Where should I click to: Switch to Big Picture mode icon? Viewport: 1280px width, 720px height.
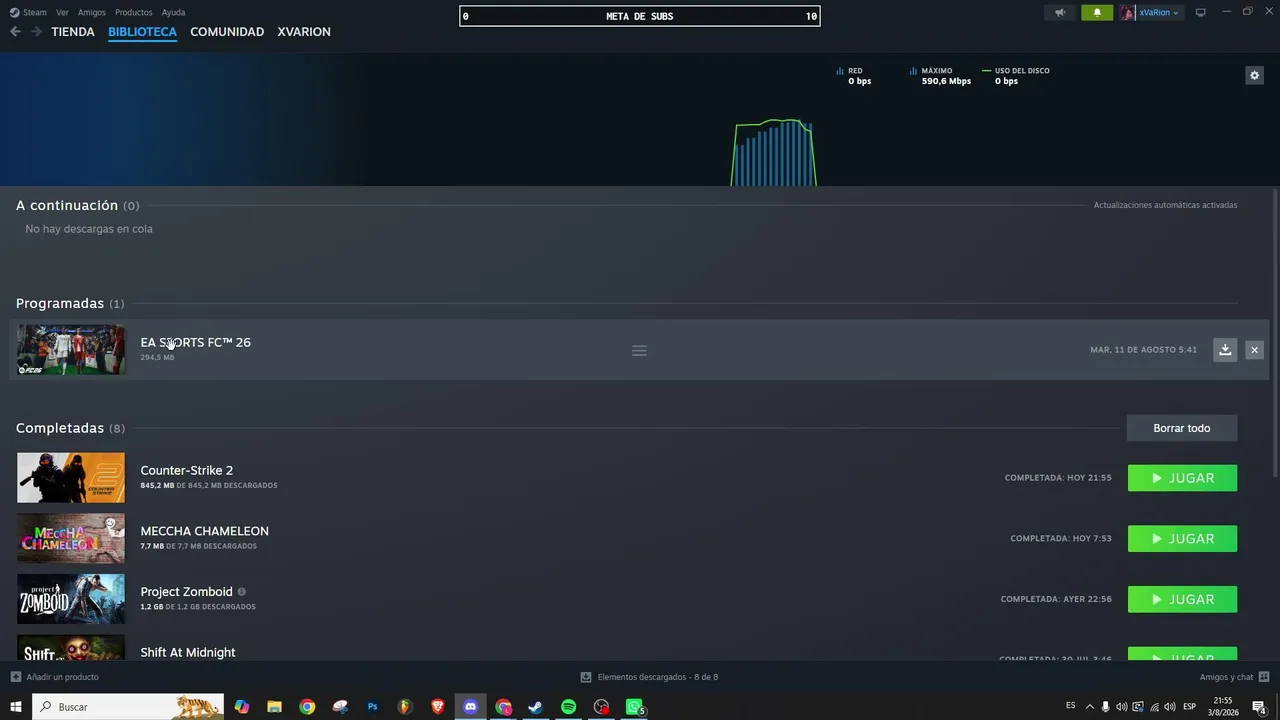point(1201,13)
